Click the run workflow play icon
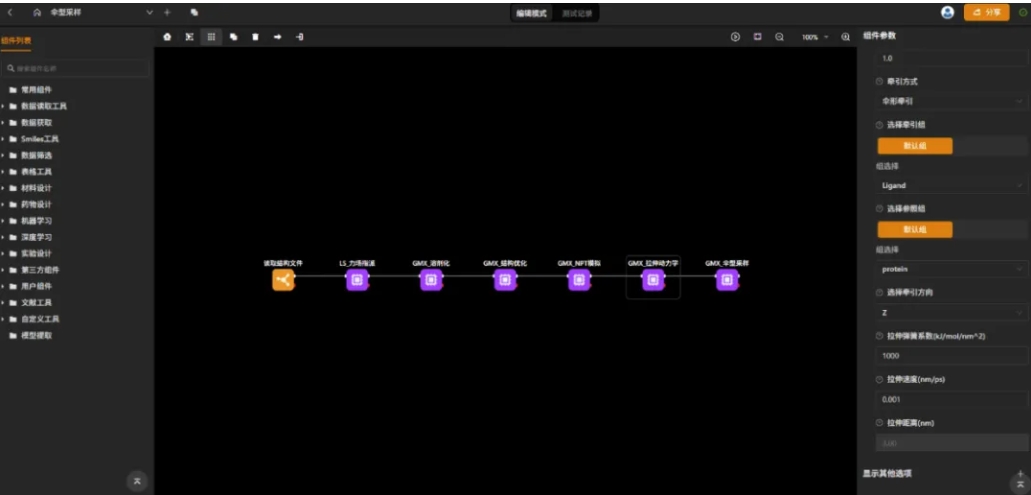Viewport: 1031px width, 495px height. [735, 37]
